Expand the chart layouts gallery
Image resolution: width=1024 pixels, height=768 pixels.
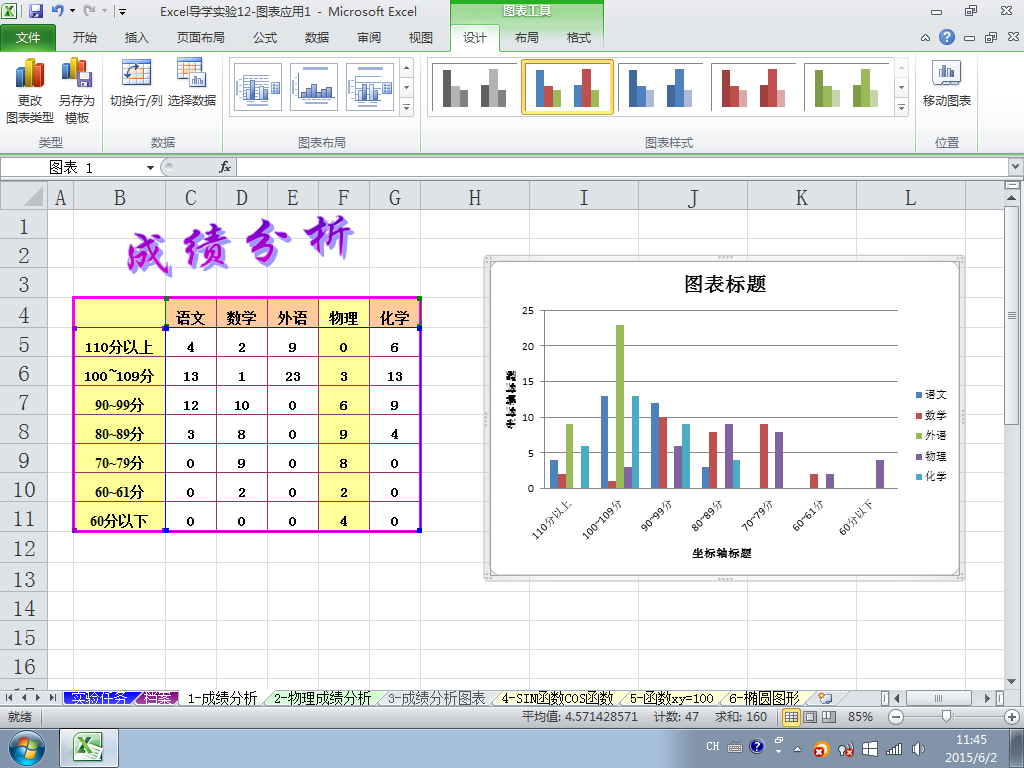[x=407, y=107]
